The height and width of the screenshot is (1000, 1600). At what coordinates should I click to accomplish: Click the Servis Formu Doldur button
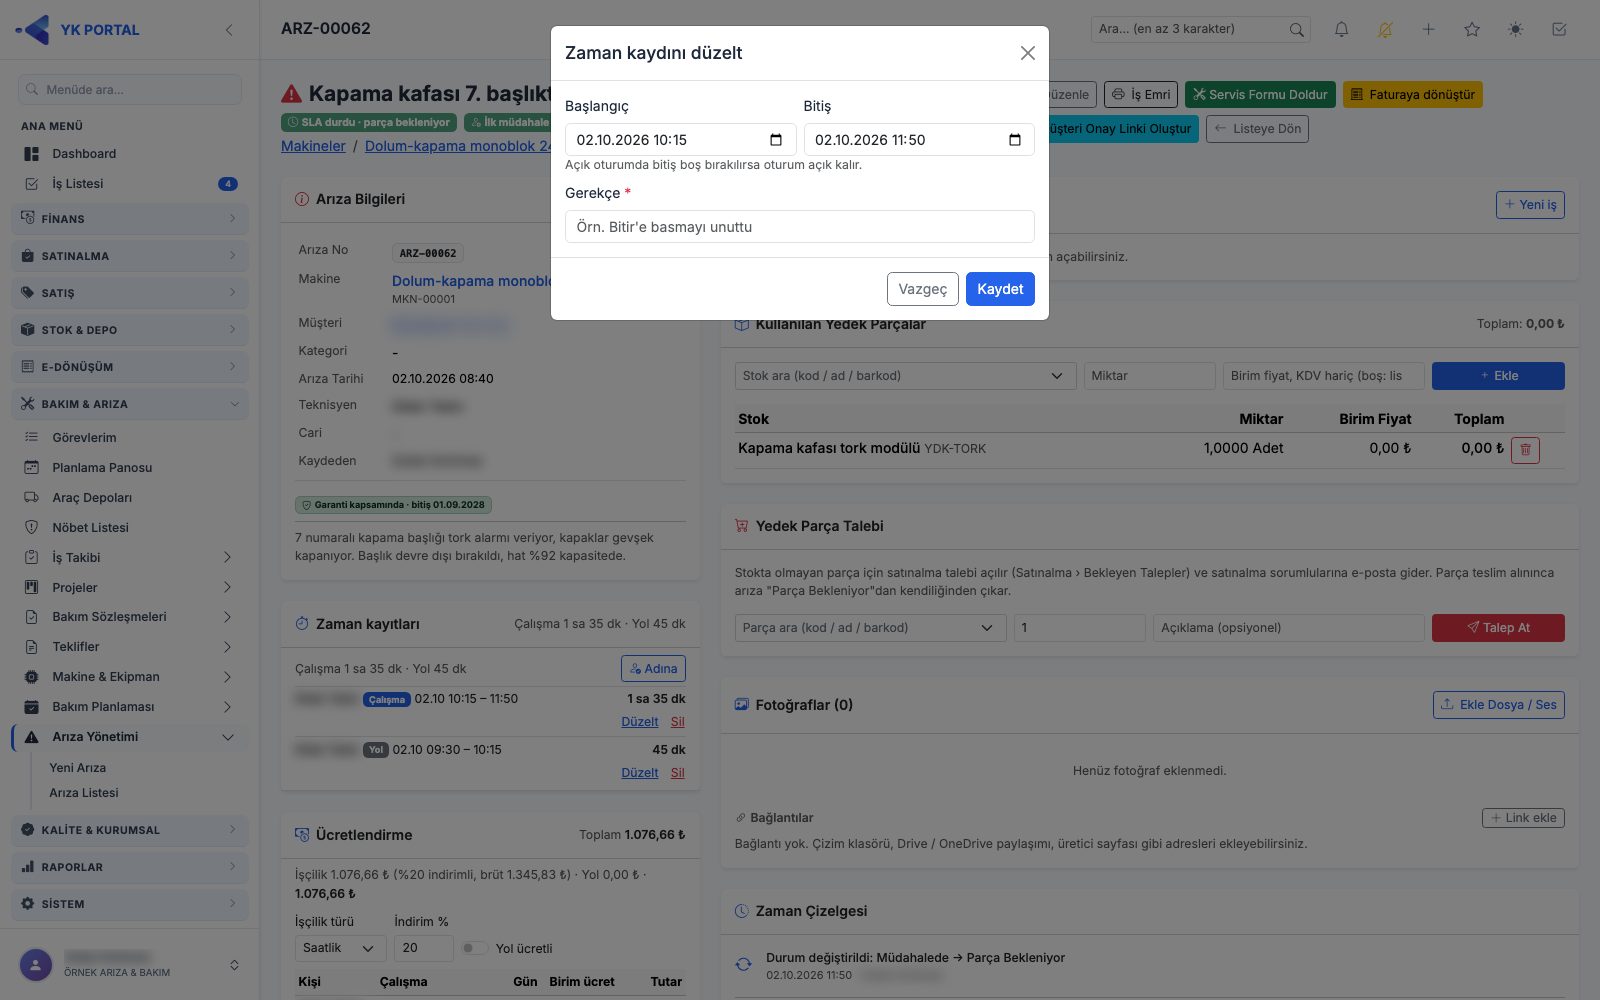[1260, 95]
